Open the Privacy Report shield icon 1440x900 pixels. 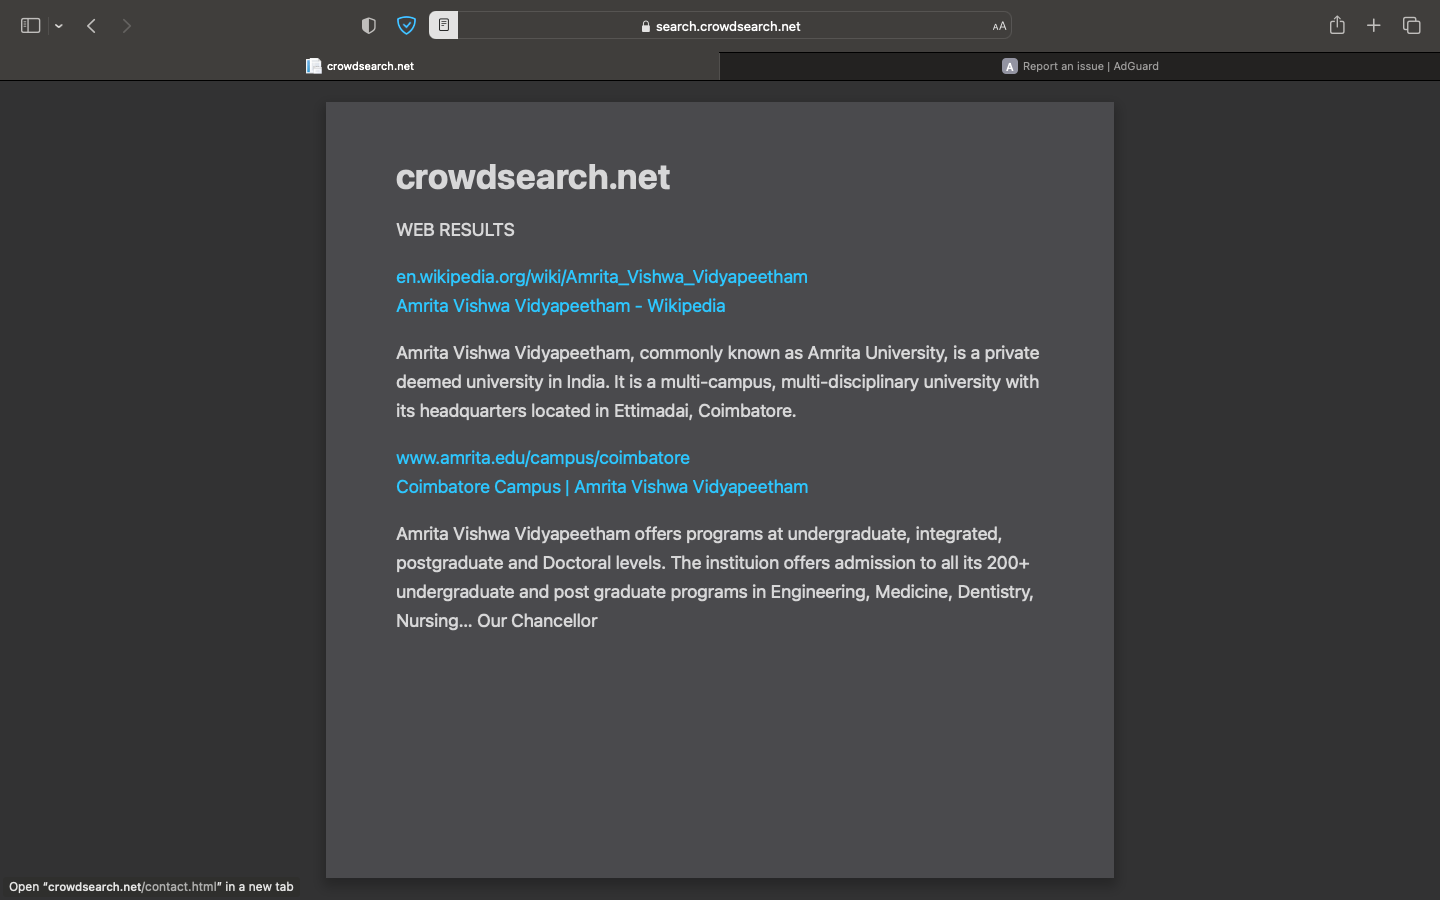[368, 25]
